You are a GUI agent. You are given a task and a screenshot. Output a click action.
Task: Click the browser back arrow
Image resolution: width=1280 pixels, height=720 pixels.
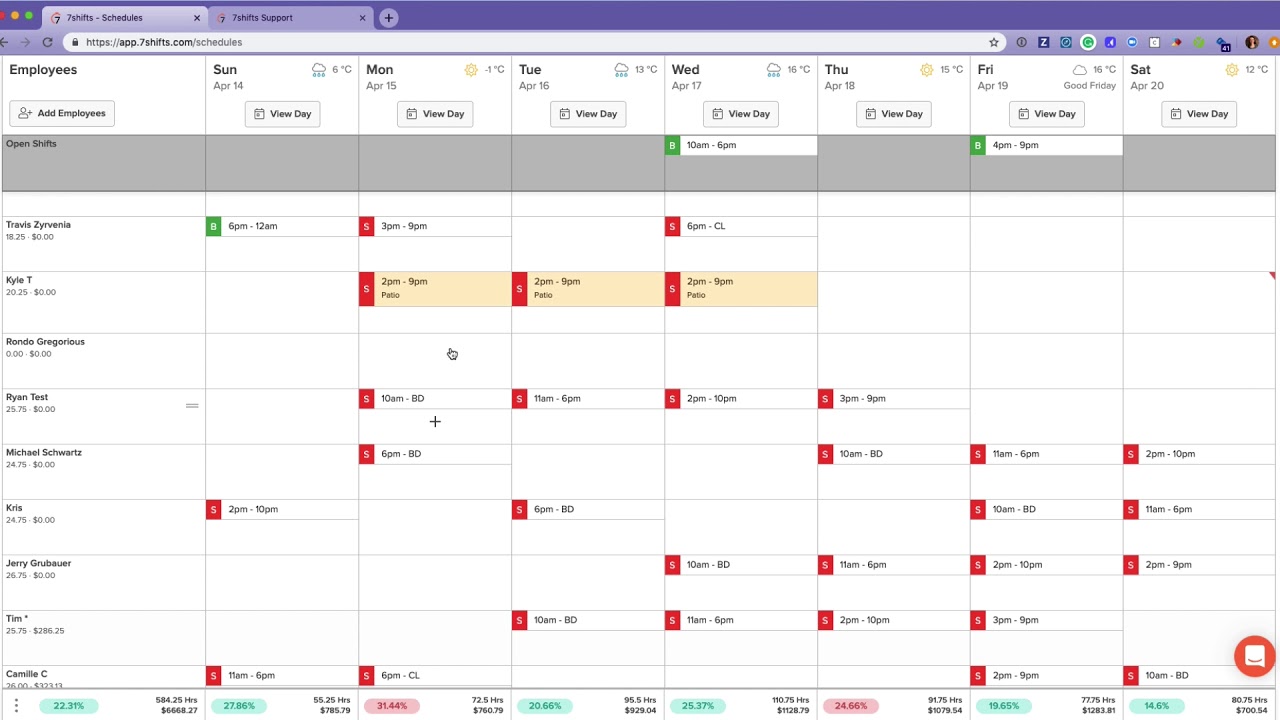pyautogui.click(x=8, y=42)
